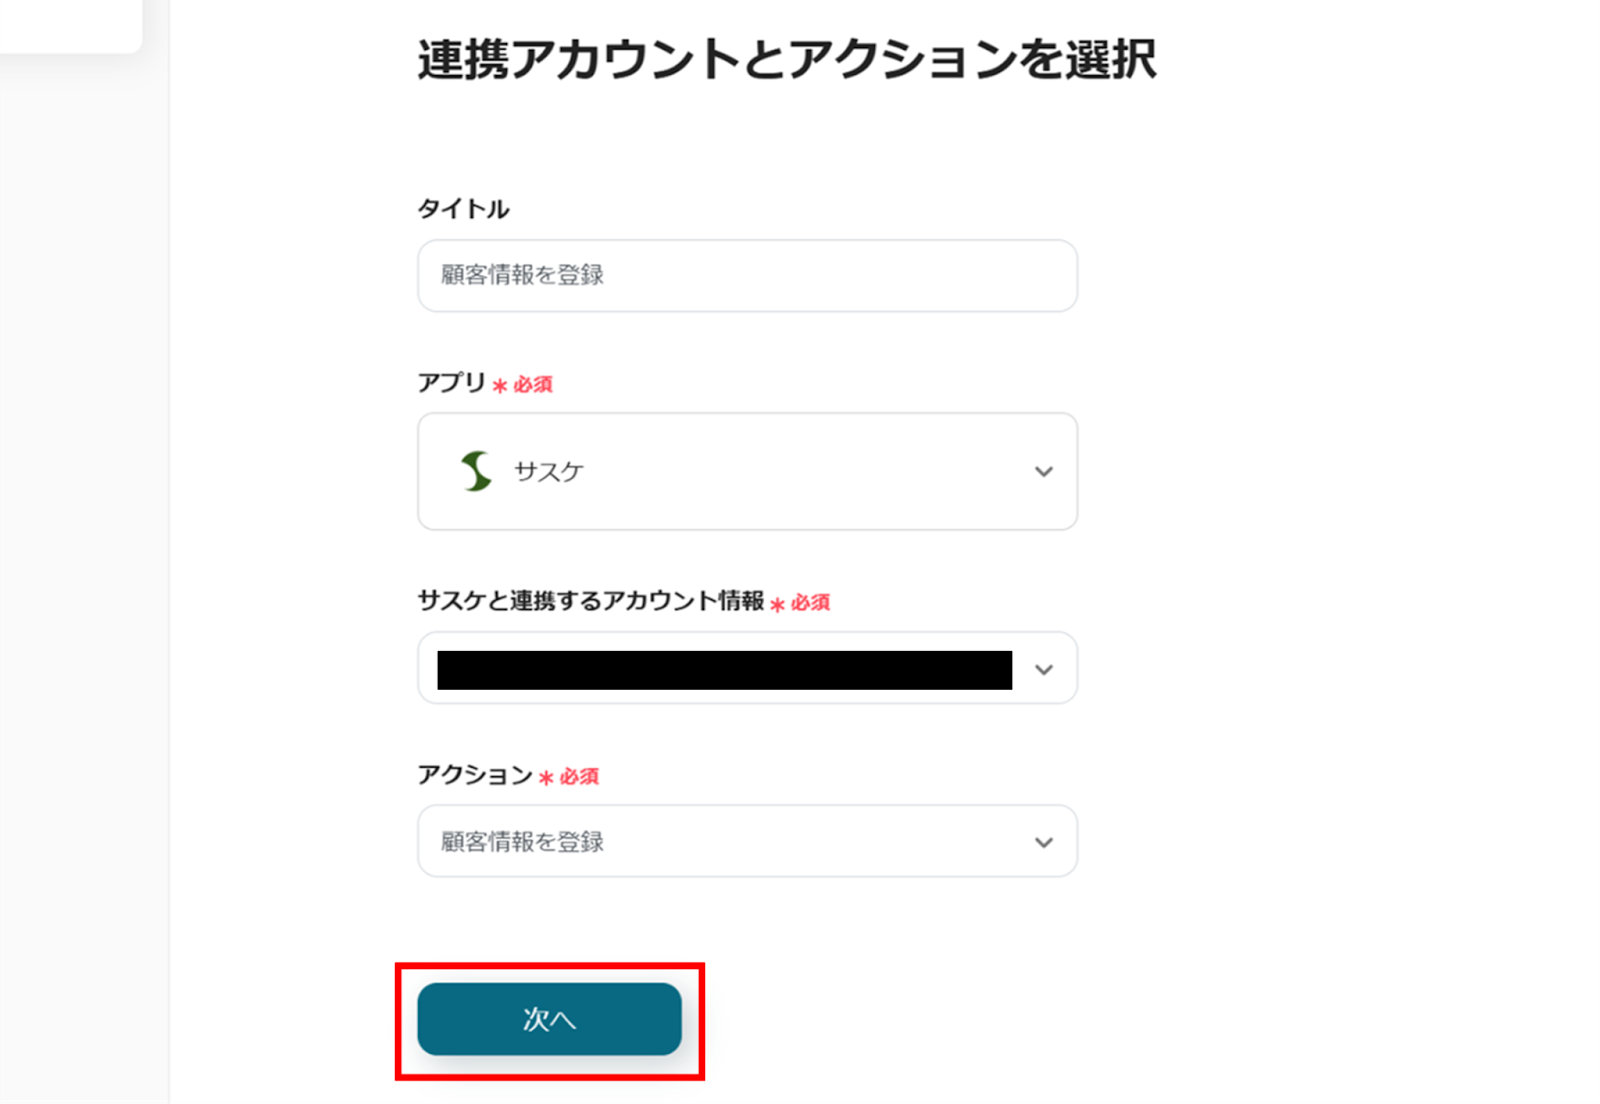
Task: Expand the アプリ dropdown chevron arrow
Action: coord(1043,471)
